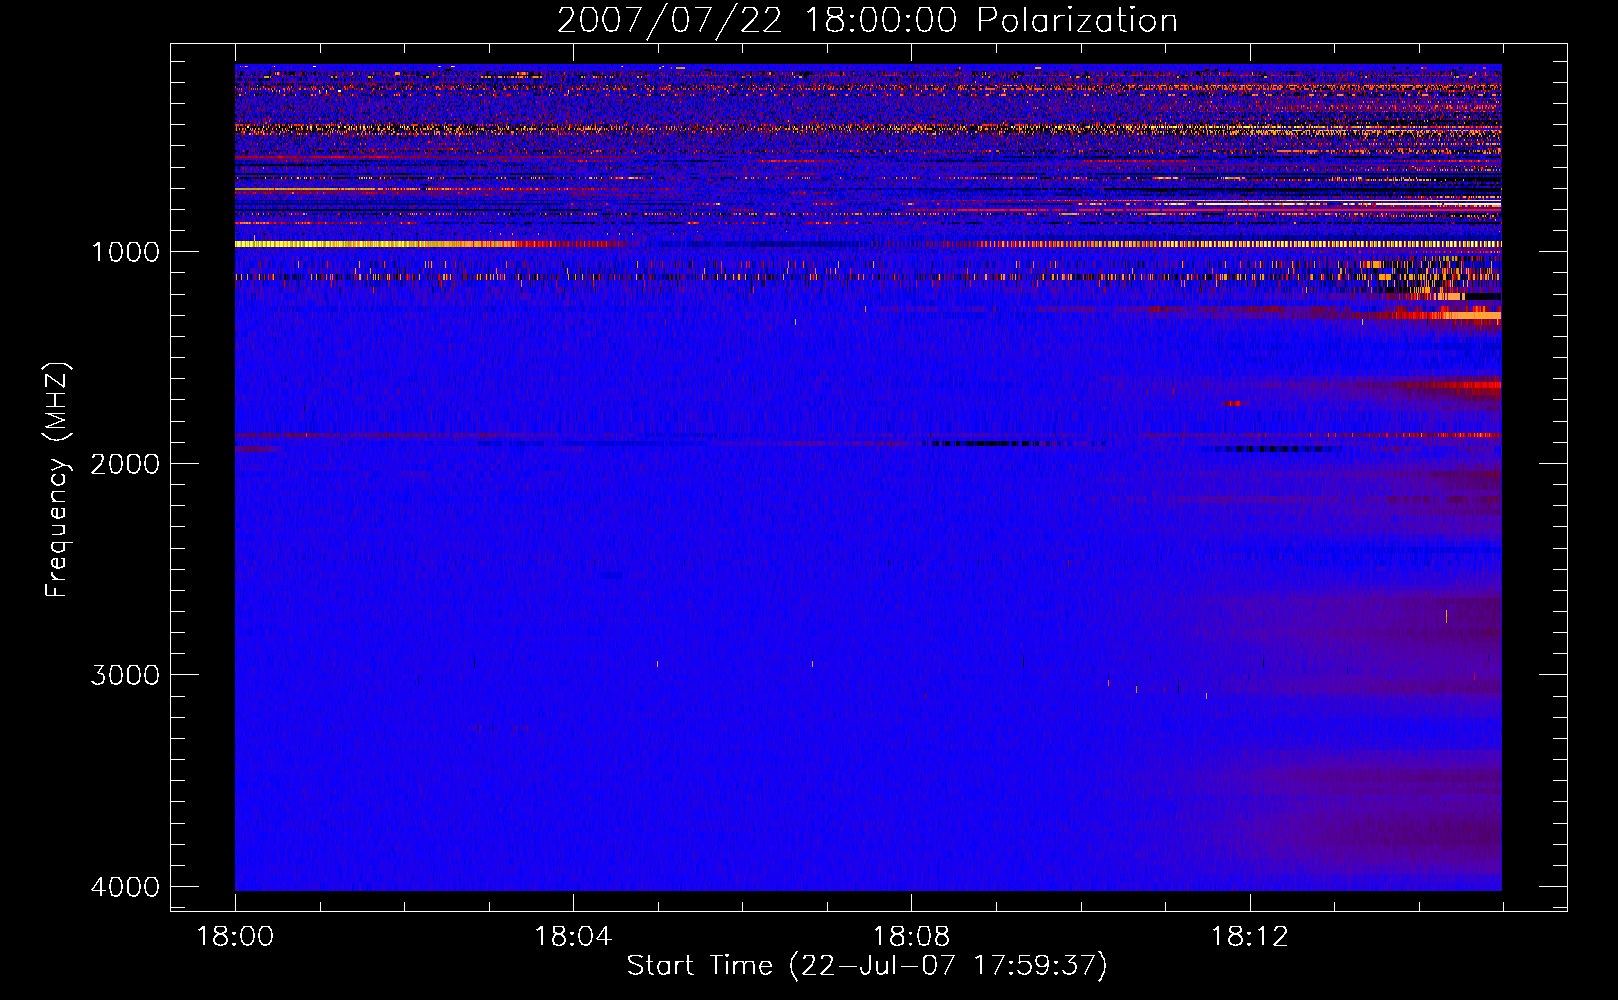Click the 'Start Time (22-Jul-07 17:59:37)' x-axis label
Screen dimensions: 1618x1000
click(x=867, y=966)
